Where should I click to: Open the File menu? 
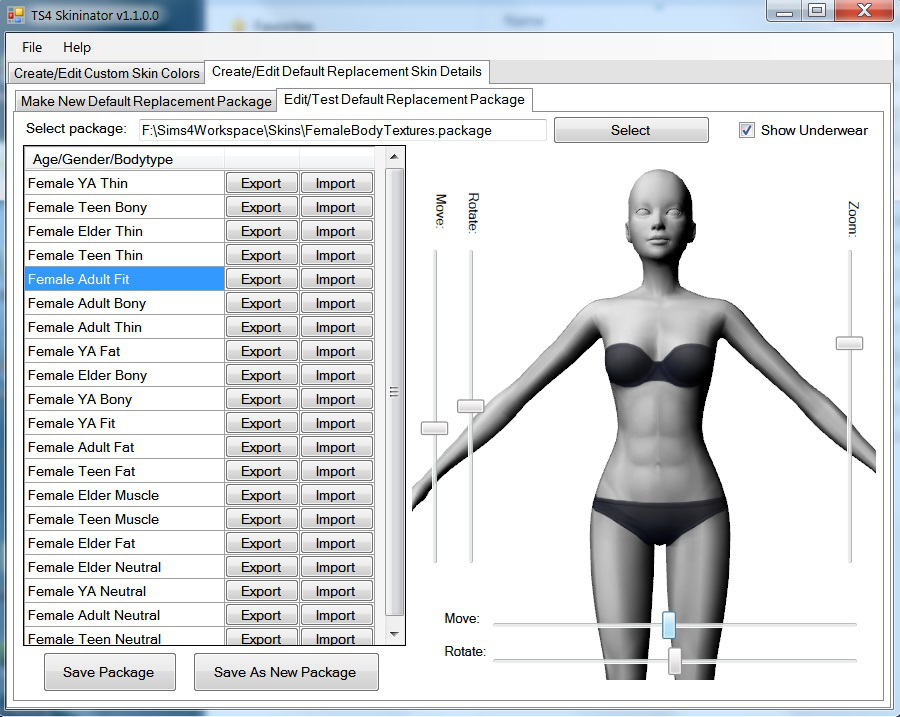[x=32, y=47]
